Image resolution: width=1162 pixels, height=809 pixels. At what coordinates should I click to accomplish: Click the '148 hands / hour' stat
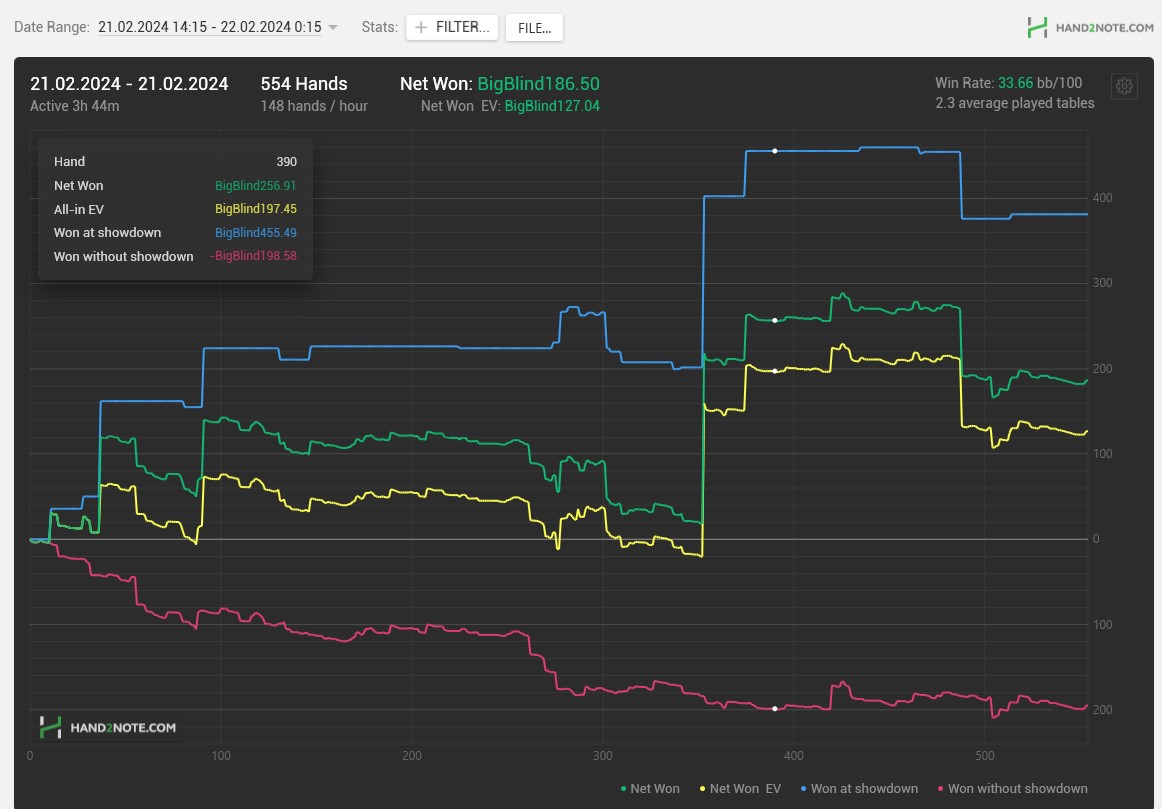click(x=314, y=106)
